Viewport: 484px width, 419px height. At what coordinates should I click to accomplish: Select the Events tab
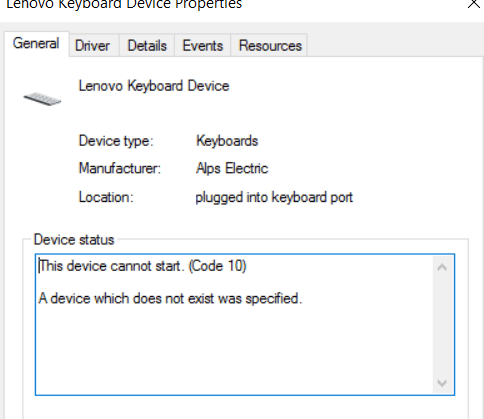click(203, 46)
